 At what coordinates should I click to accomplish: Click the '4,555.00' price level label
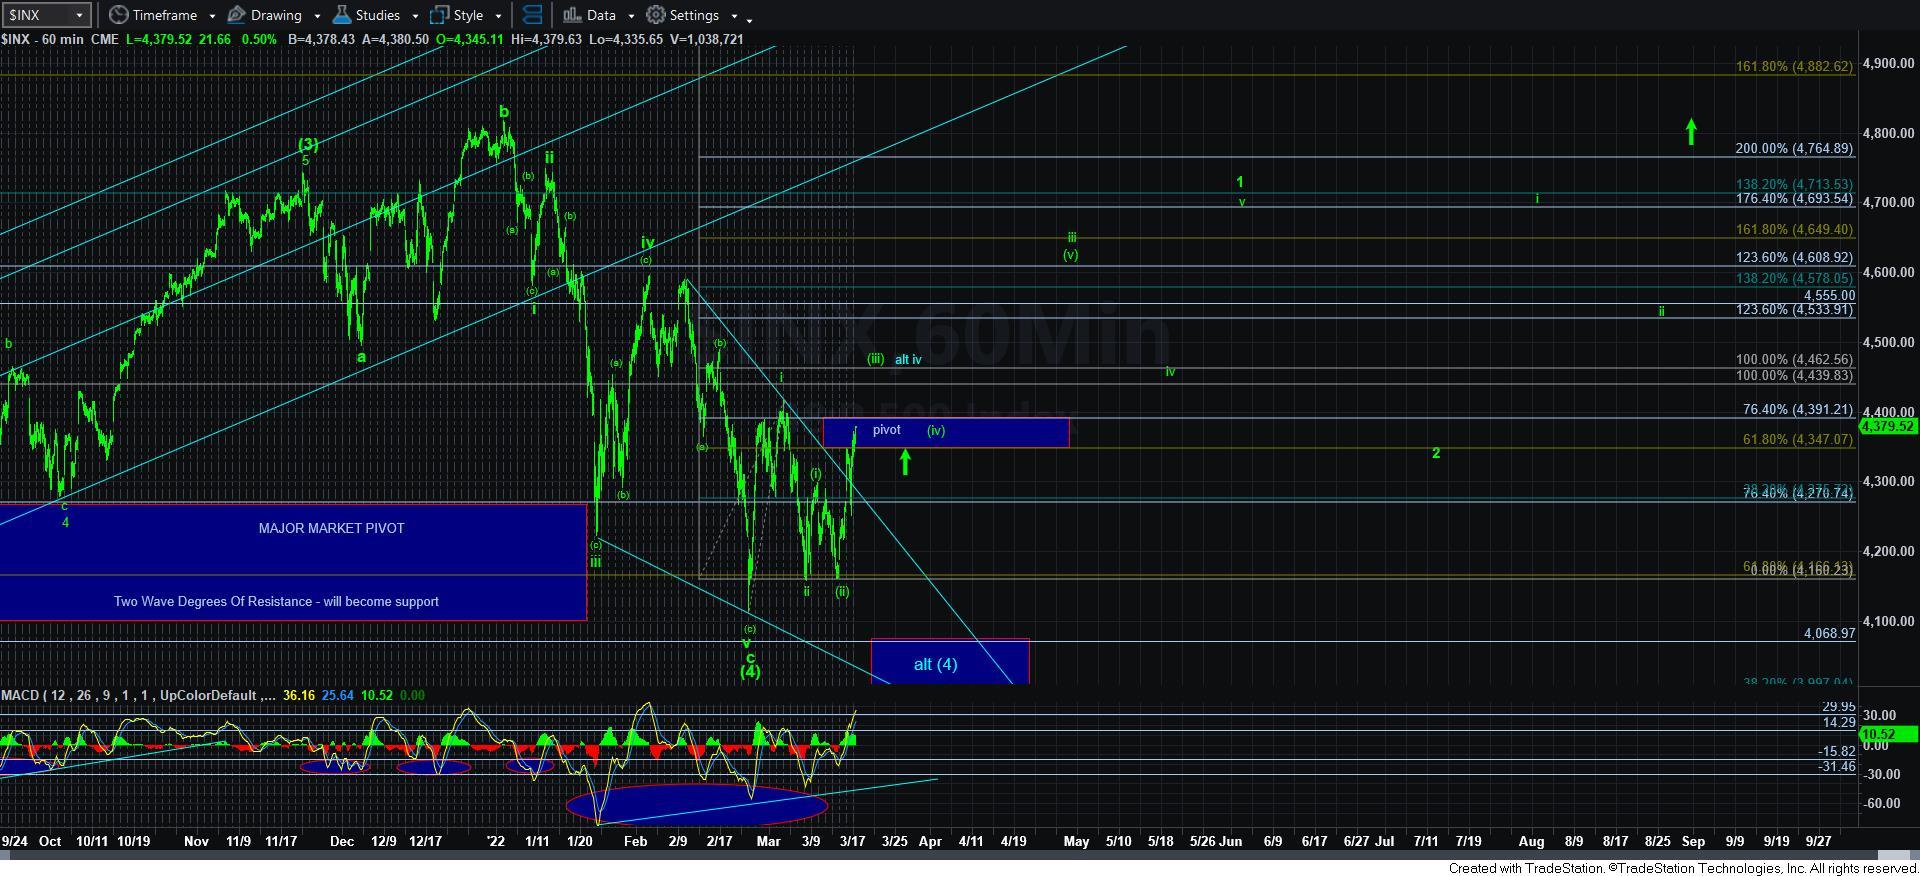pos(1829,296)
